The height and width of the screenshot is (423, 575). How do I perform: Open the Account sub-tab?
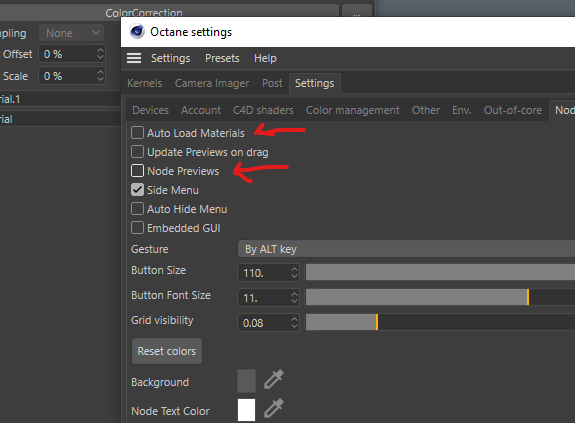pyautogui.click(x=201, y=110)
